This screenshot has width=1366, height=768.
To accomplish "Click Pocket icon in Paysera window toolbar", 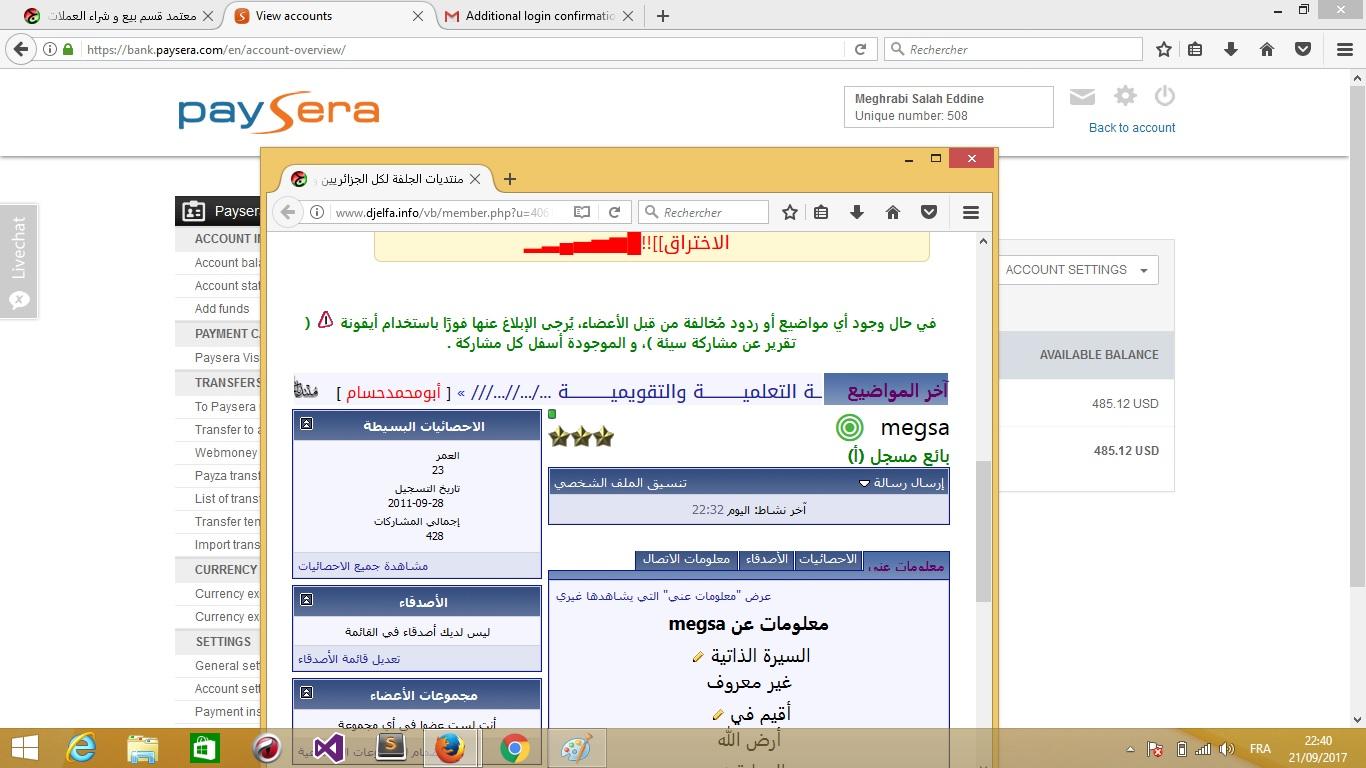I will 1303,49.
